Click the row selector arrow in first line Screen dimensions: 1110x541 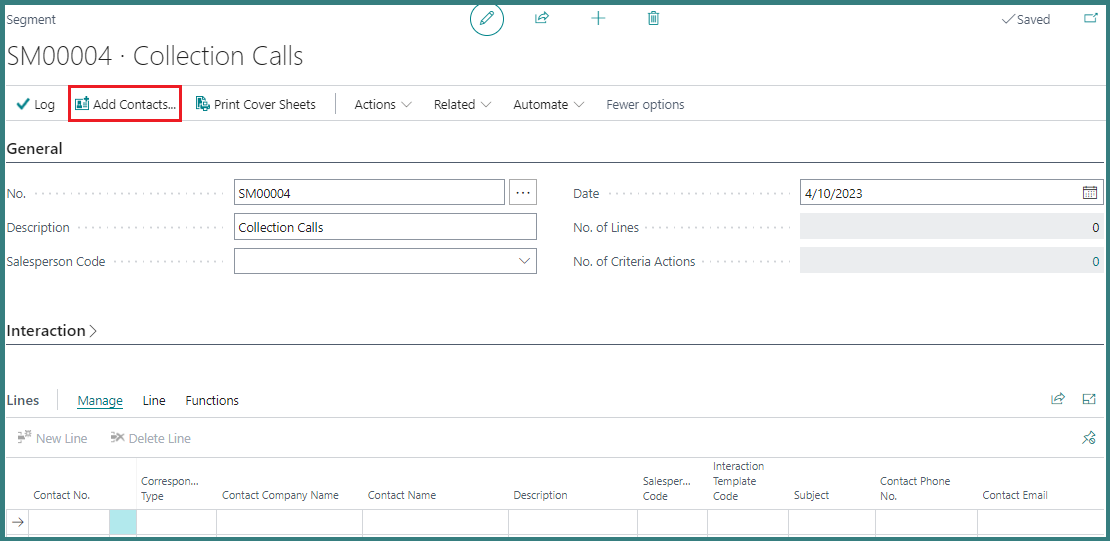[x=18, y=522]
